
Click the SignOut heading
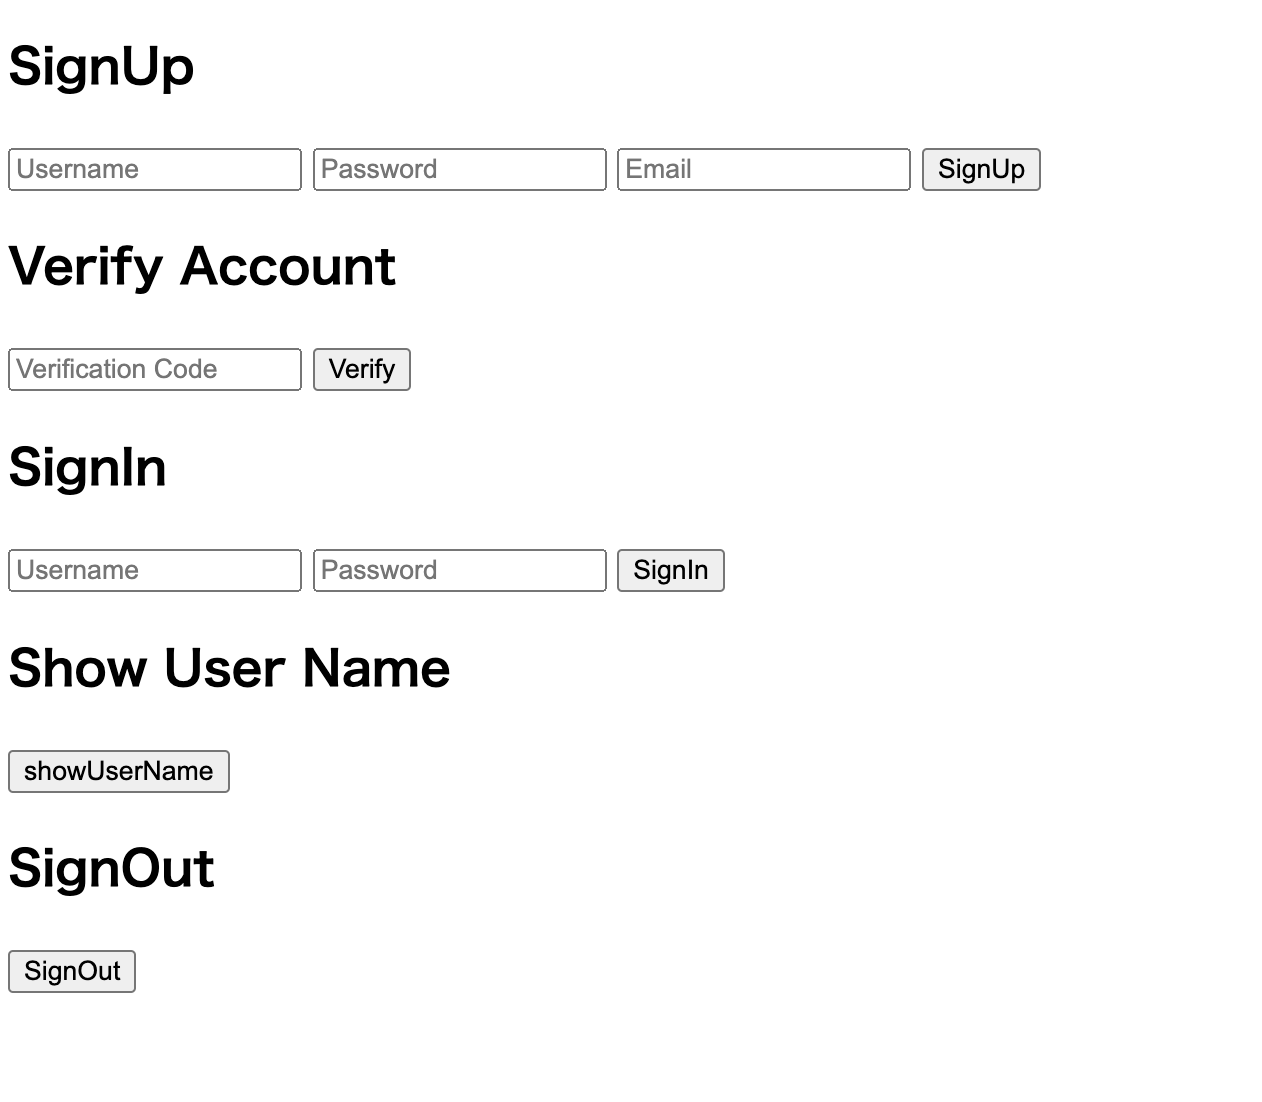click(110, 868)
